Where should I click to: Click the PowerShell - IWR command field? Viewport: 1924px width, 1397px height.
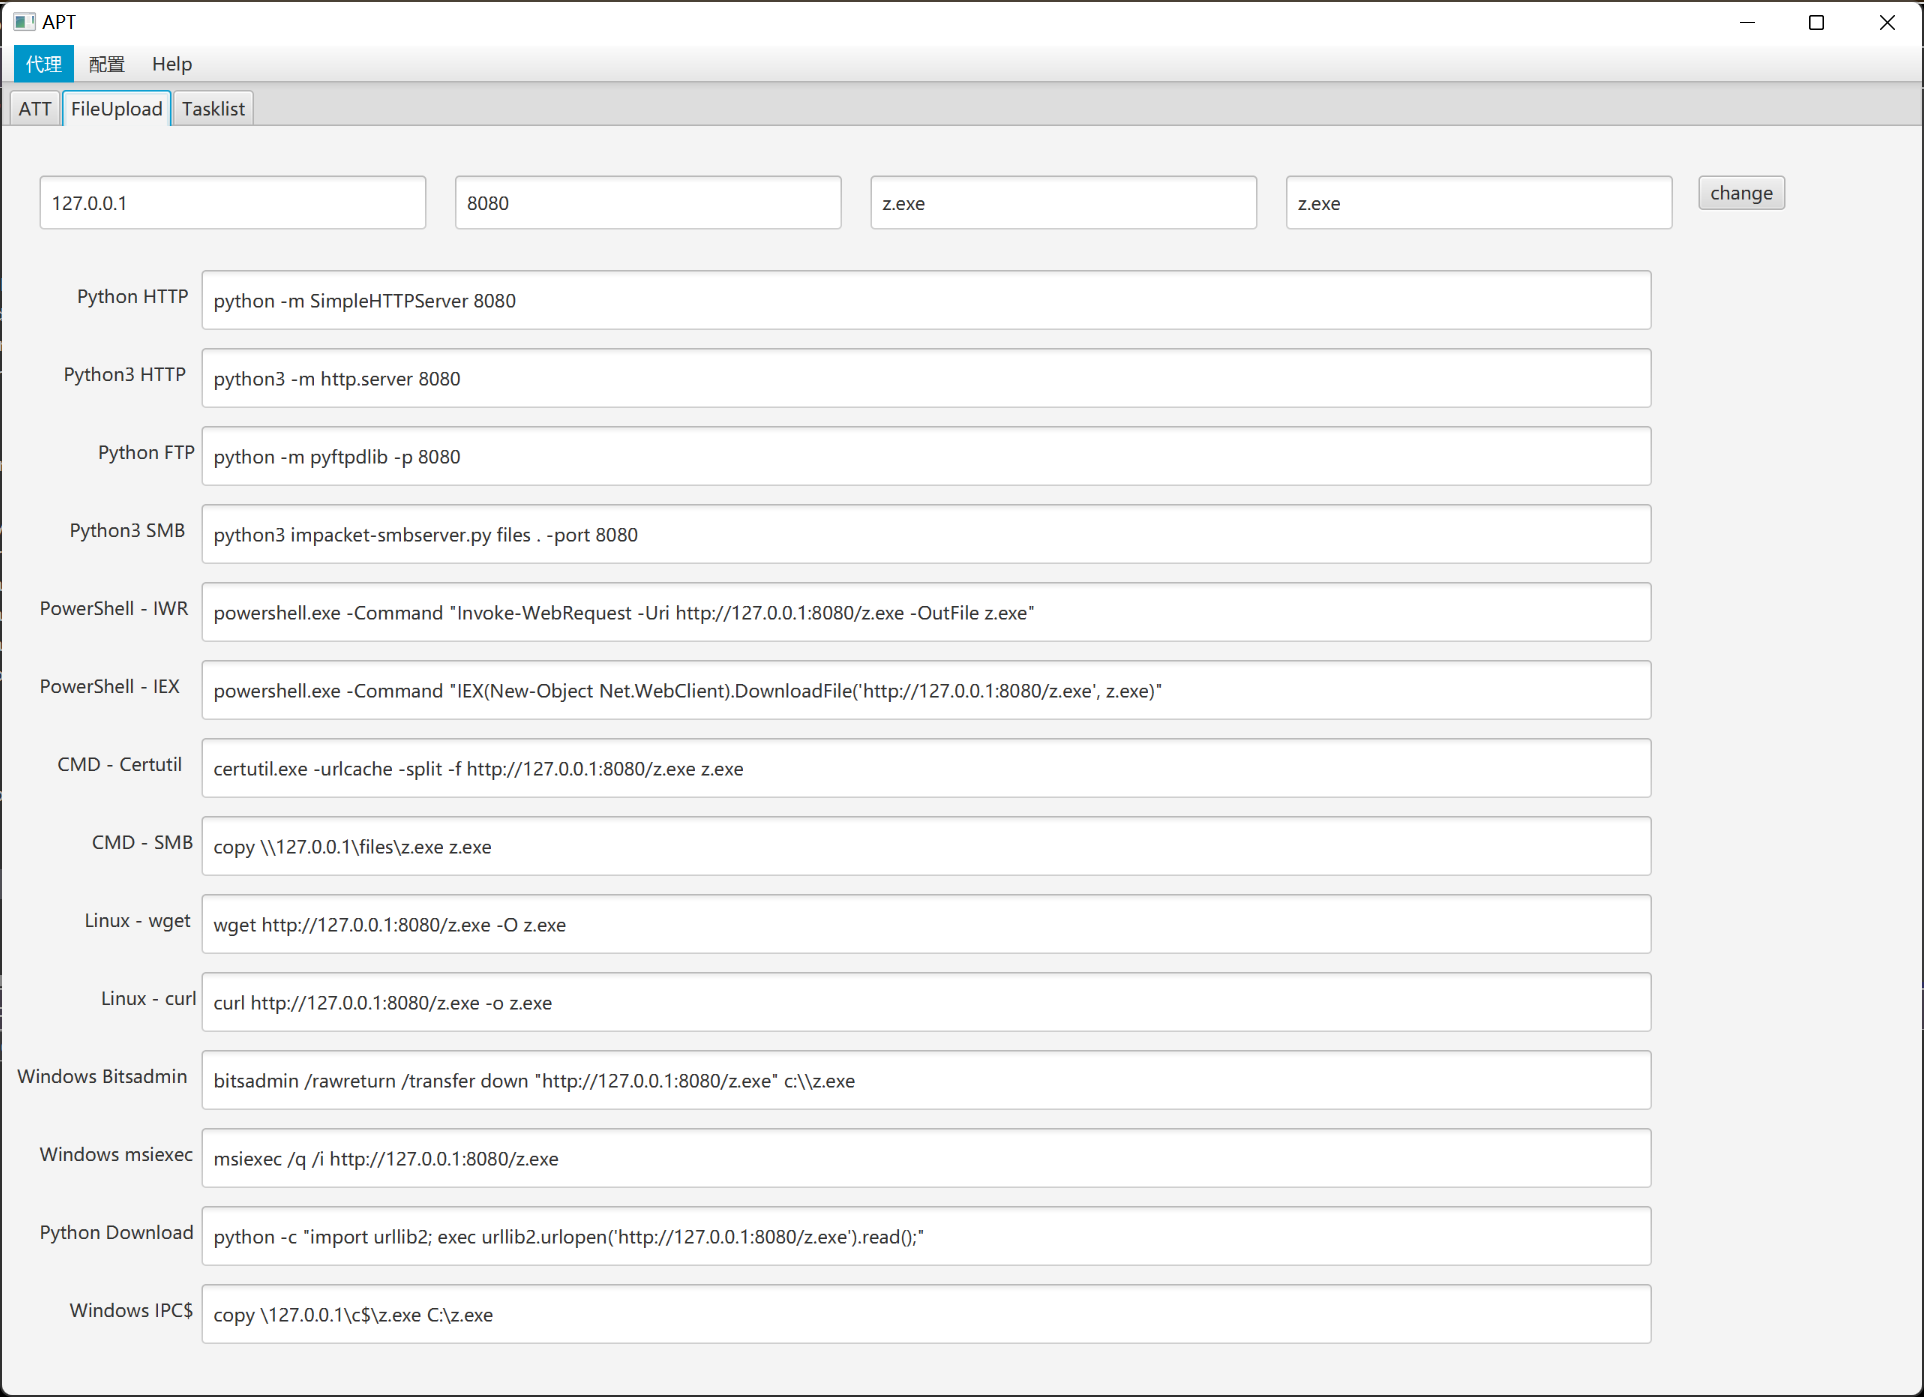tap(925, 613)
